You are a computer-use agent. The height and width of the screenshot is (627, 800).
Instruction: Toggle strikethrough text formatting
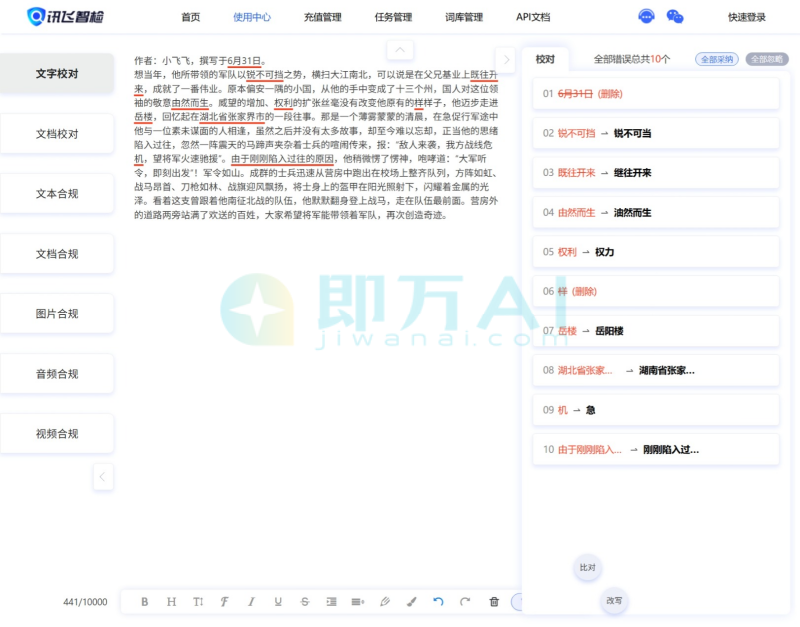304,602
